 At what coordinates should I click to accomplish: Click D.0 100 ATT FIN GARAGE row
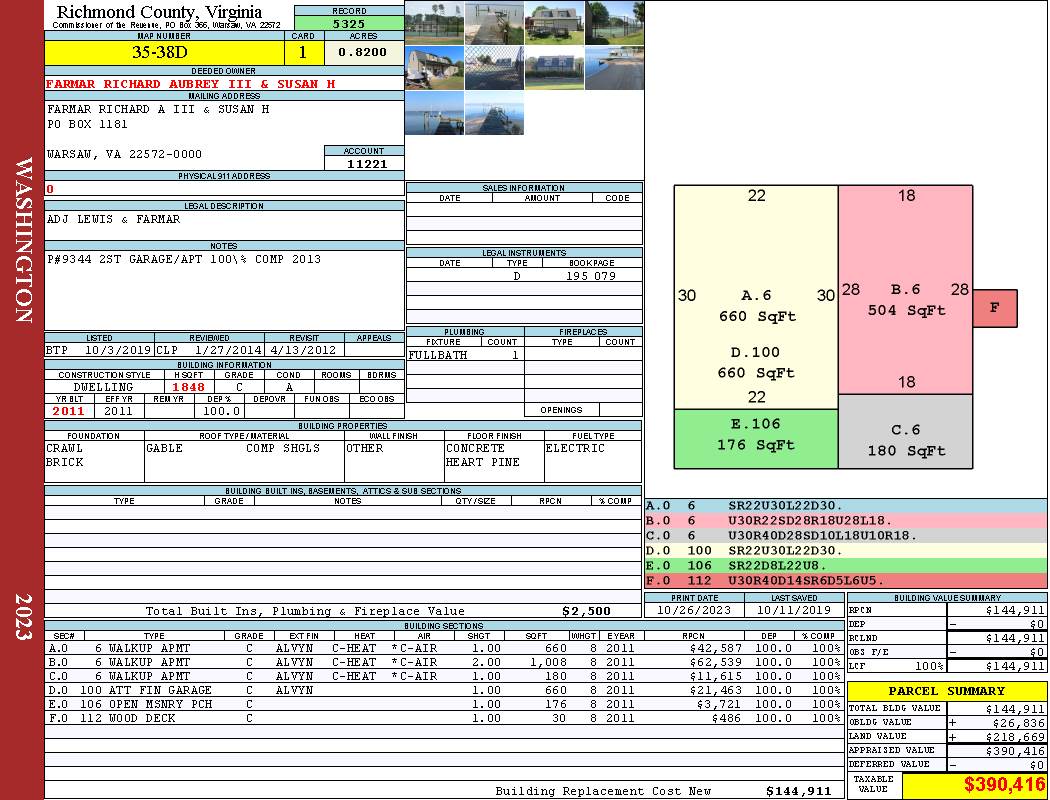pyautogui.click(x=444, y=690)
